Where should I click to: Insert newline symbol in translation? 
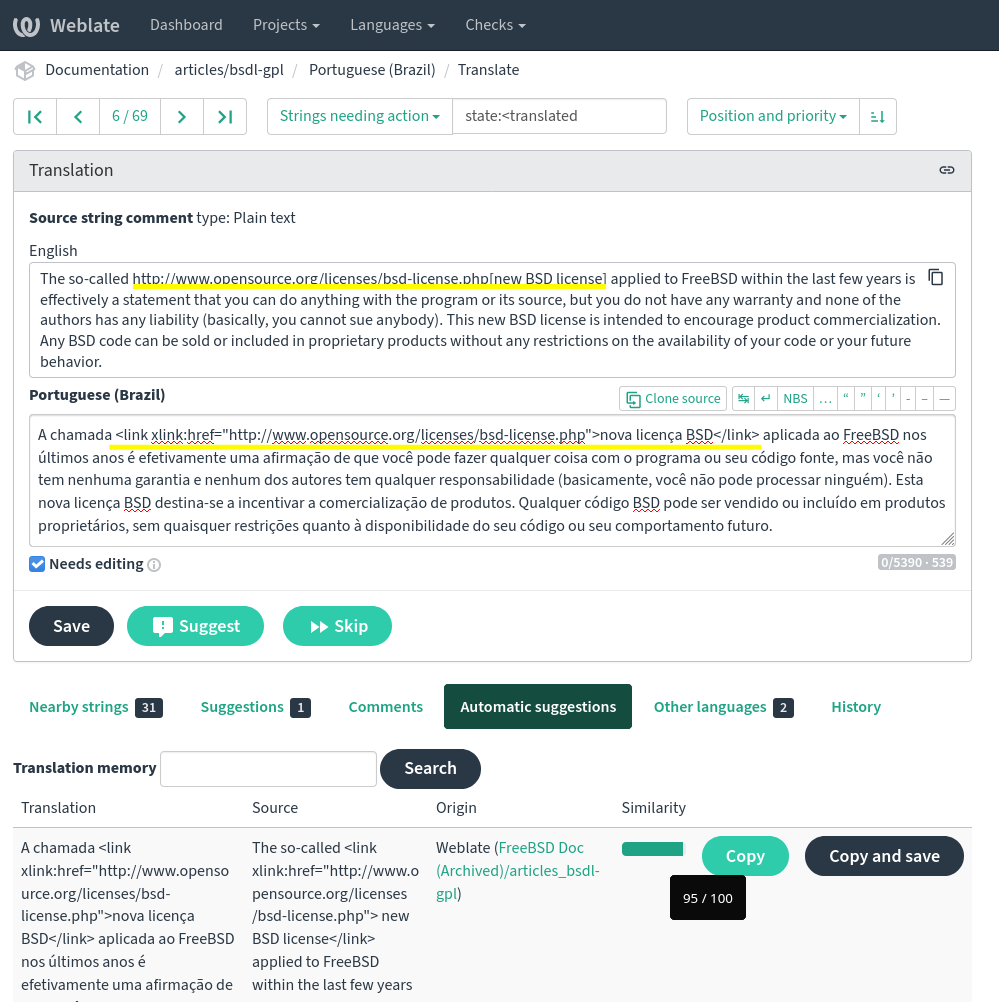coord(765,398)
